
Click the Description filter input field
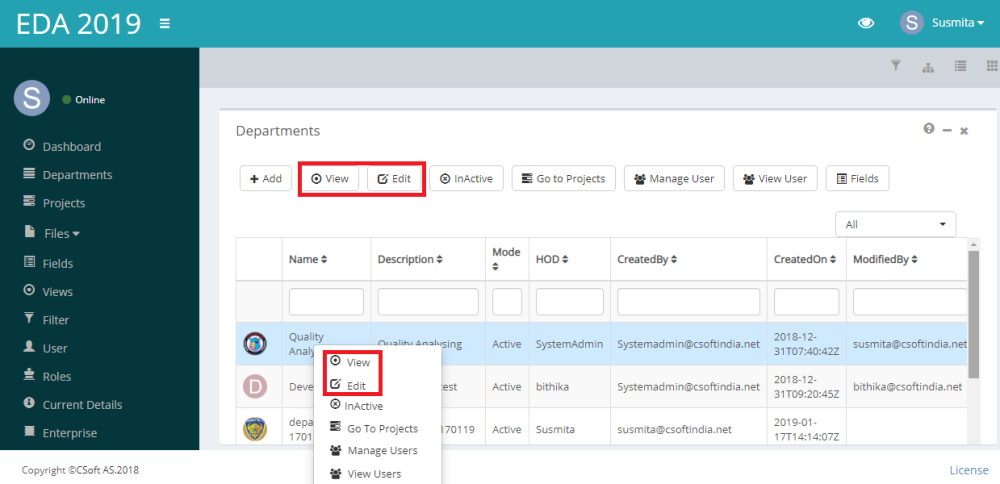tap(428, 302)
